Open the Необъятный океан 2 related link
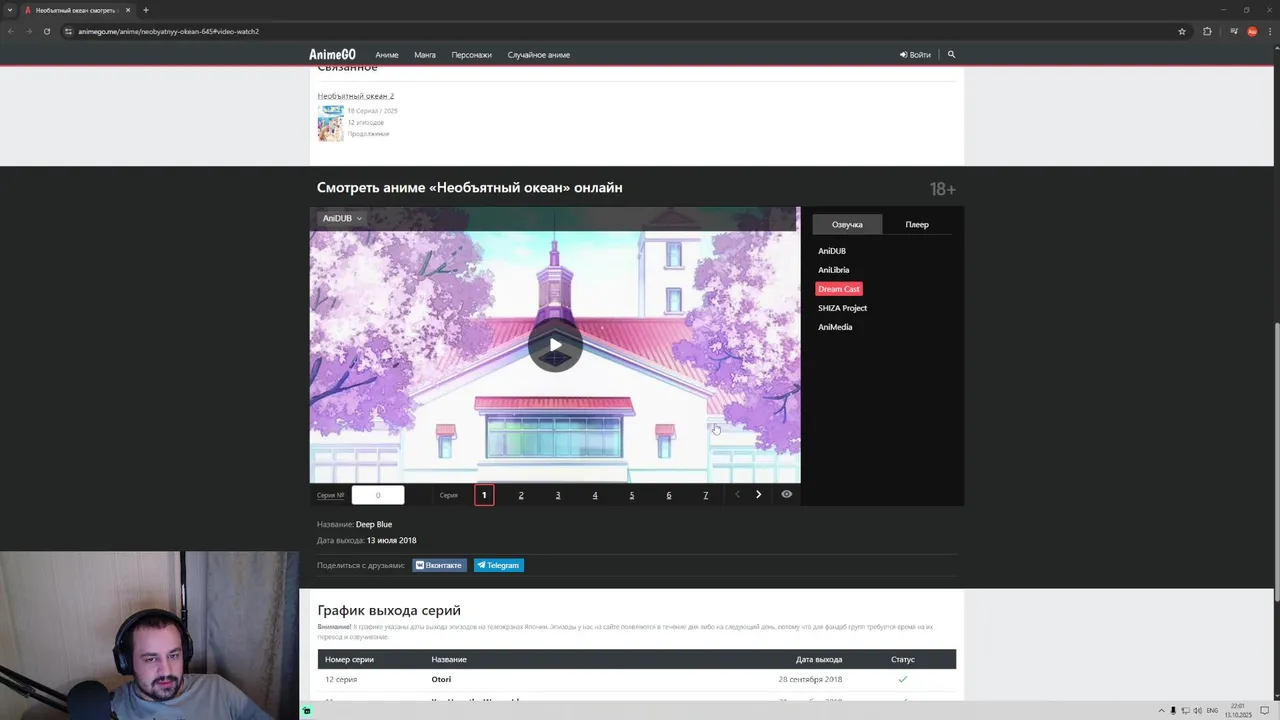This screenshot has width=1280, height=720. 356,96
